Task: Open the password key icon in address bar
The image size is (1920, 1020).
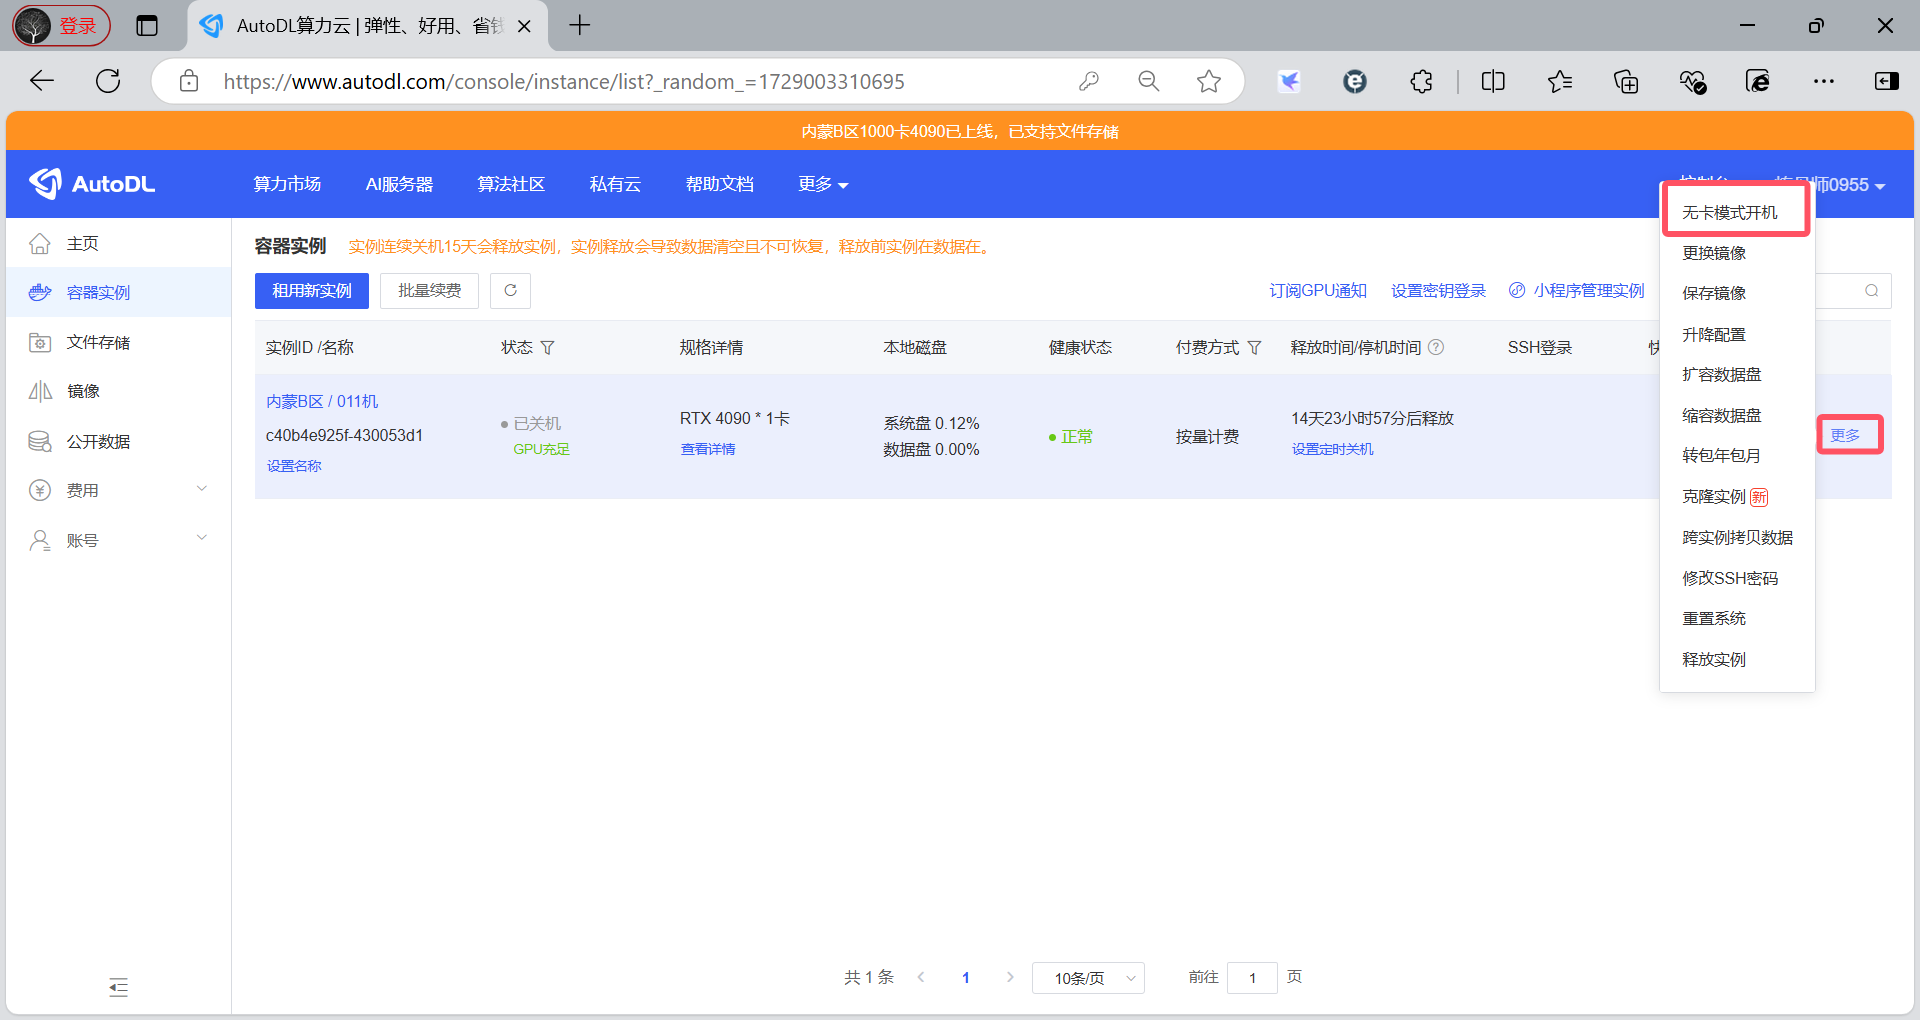Action: (1089, 81)
